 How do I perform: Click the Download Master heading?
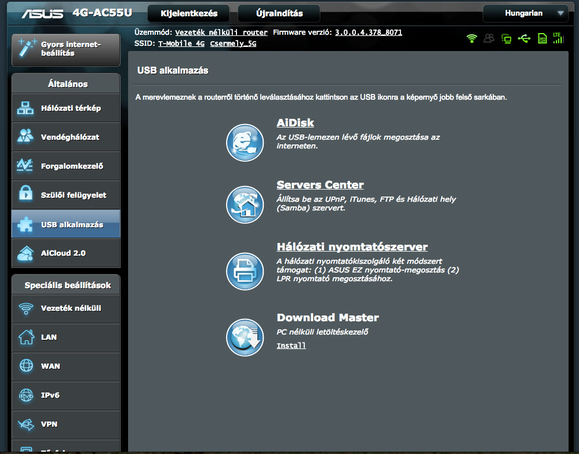328,318
